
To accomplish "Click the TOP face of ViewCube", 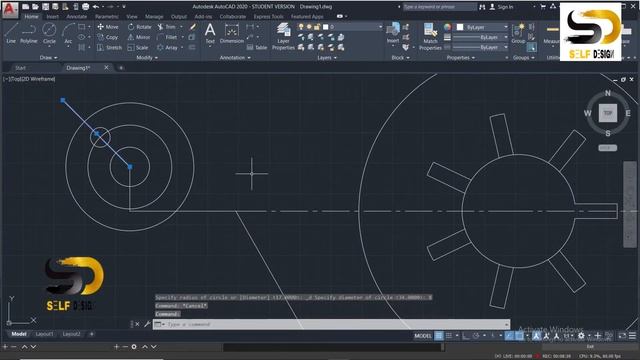I will [608, 113].
